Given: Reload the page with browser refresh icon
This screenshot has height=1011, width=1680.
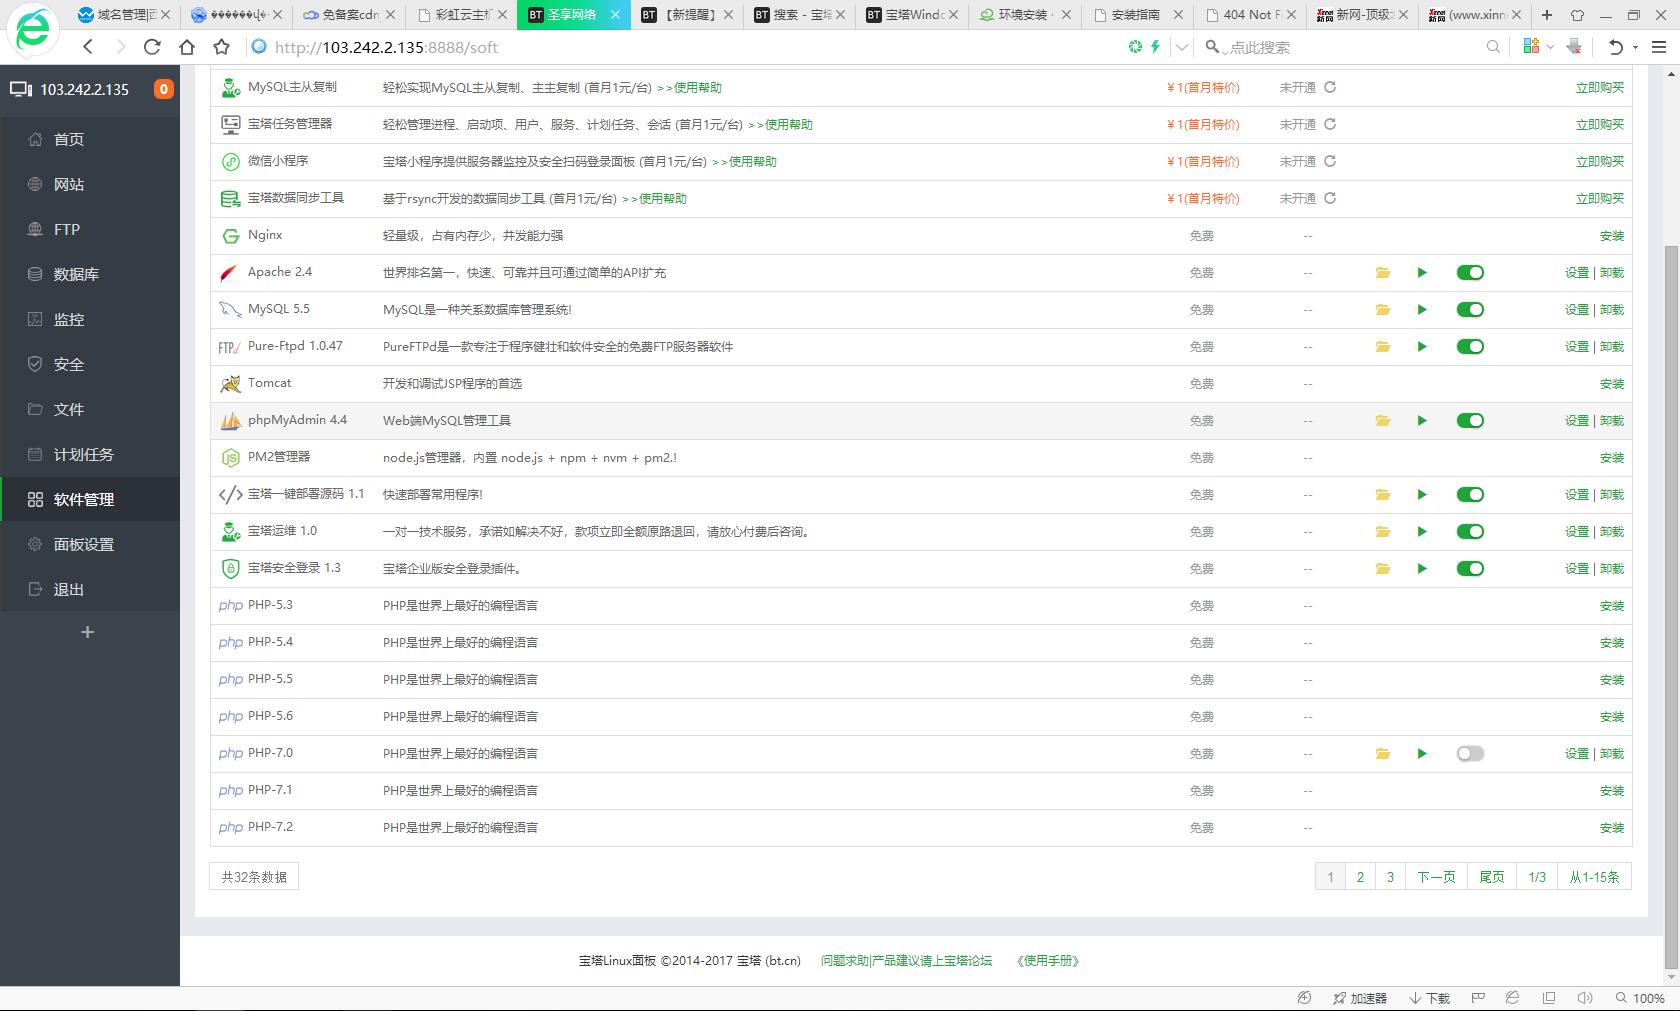Looking at the screenshot, I should 152,47.
